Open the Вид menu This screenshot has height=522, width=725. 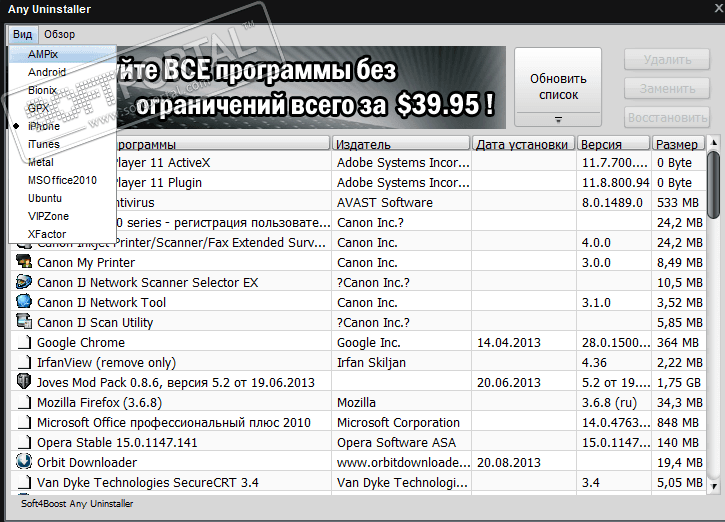(x=22, y=34)
